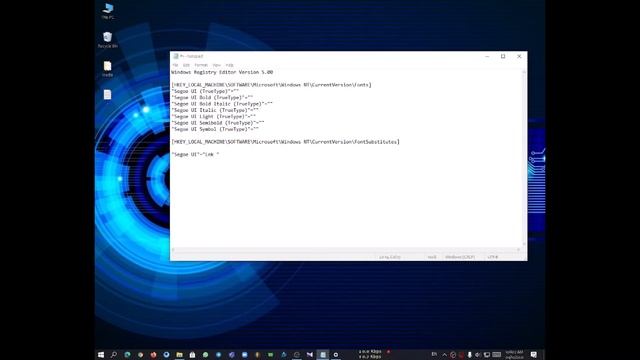Click the taskbar clock and date
The width and height of the screenshot is (640, 360).
[x=514, y=355]
